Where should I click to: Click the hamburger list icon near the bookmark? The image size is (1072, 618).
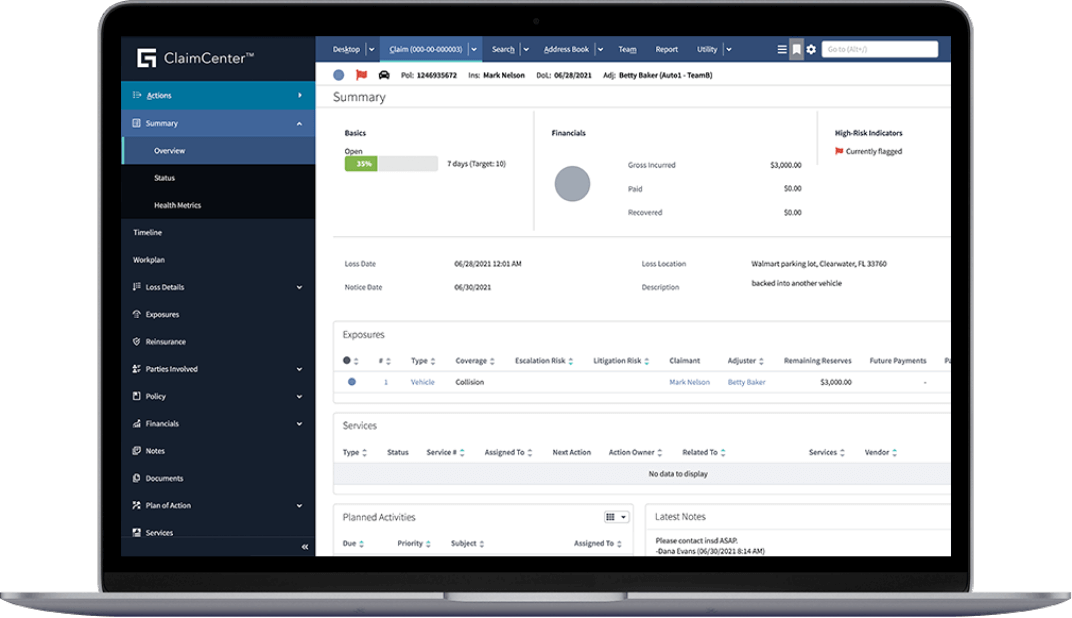coord(781,48)
